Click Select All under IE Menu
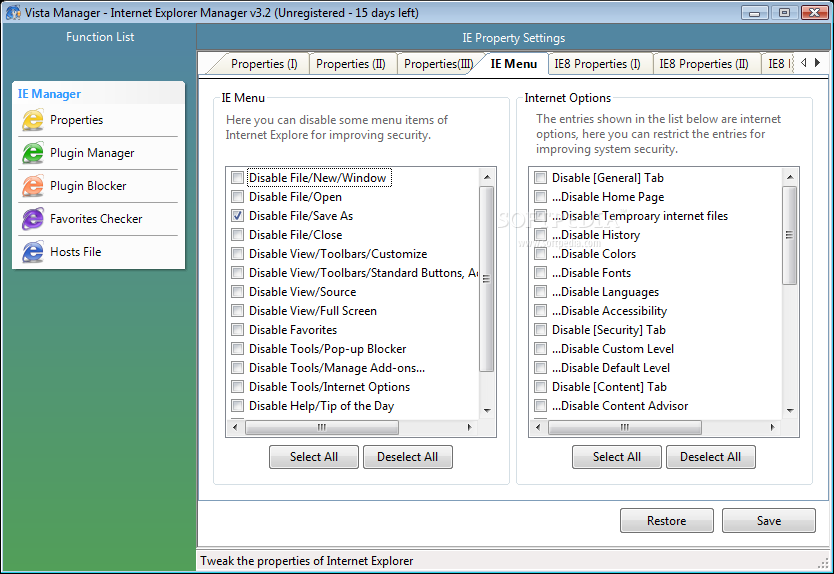 tap(314, 457)
